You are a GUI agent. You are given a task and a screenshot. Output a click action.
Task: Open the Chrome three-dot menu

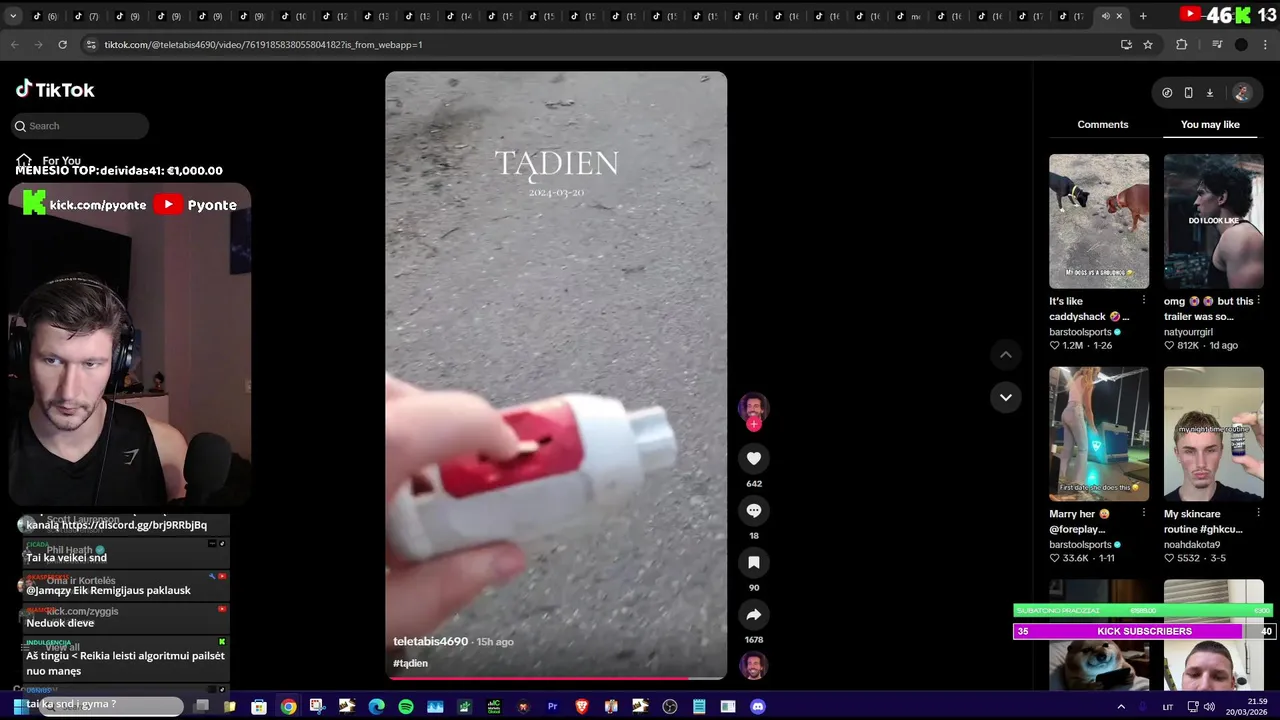1266,44
